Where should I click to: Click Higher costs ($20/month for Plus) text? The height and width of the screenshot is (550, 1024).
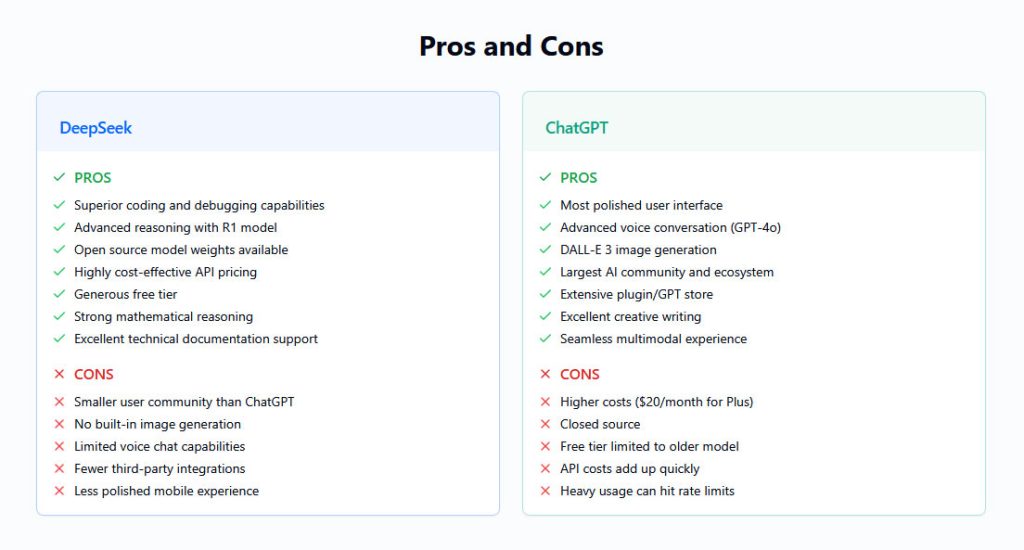click(656, 402)
